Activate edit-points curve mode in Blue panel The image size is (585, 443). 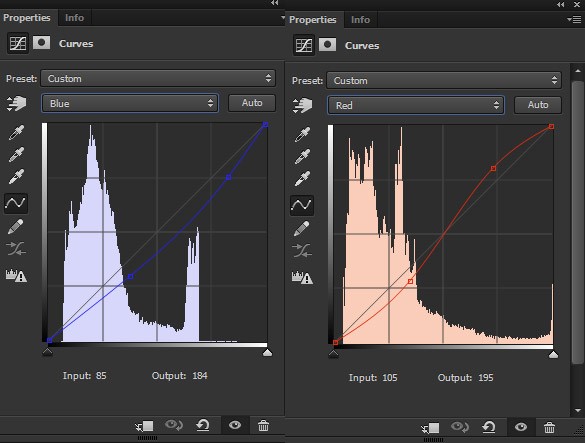click(16, 203)
